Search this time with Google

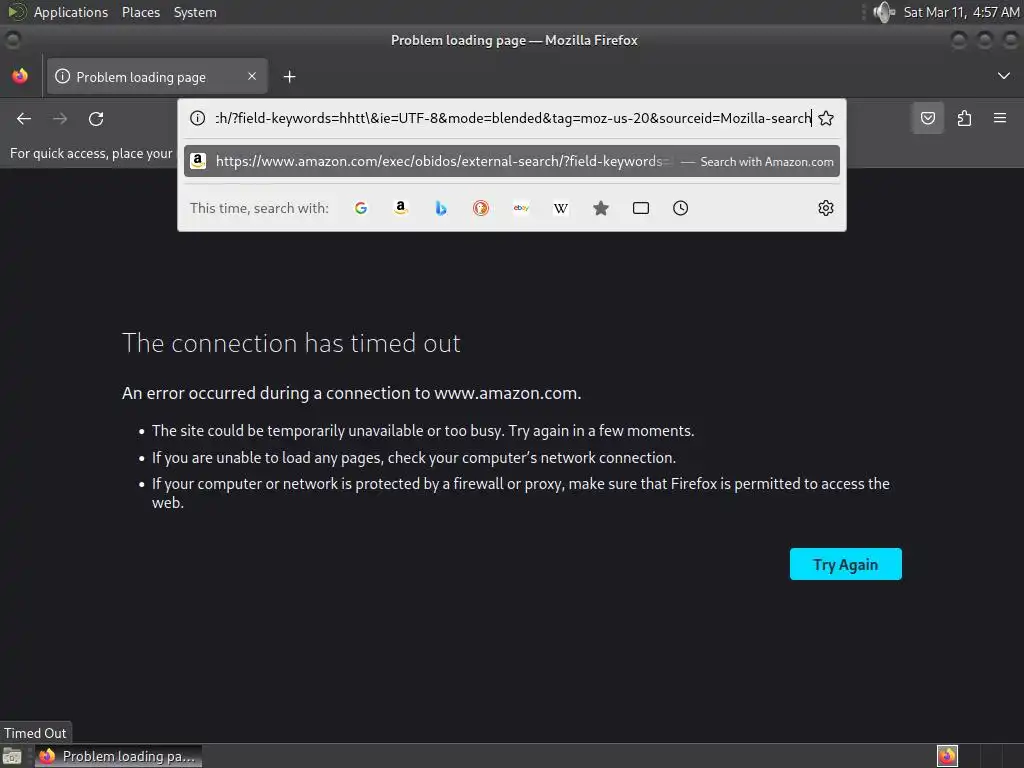click(361, 208)
